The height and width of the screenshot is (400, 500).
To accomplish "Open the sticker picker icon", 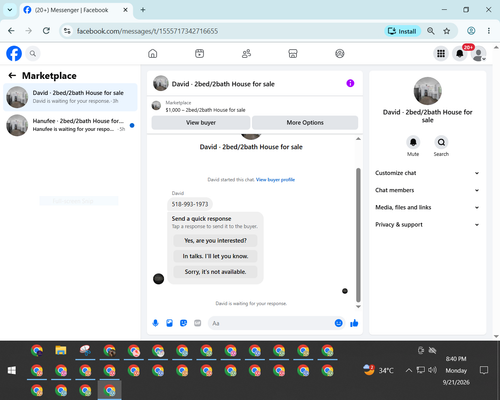I will point(183,323).
